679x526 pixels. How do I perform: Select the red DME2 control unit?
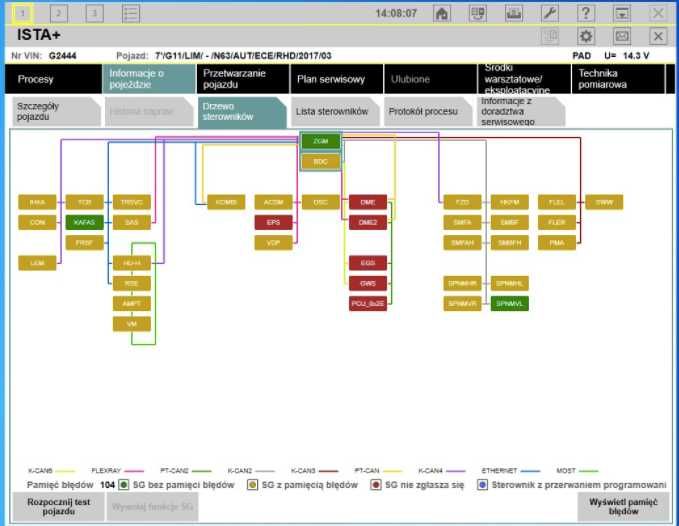[x=368, y=222]
